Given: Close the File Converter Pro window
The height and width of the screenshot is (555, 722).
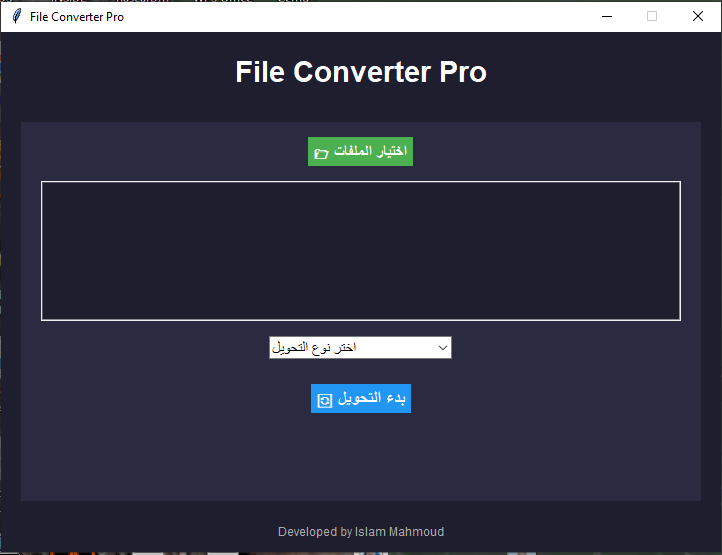Looking at the screenshot, I should coord(698,17).
